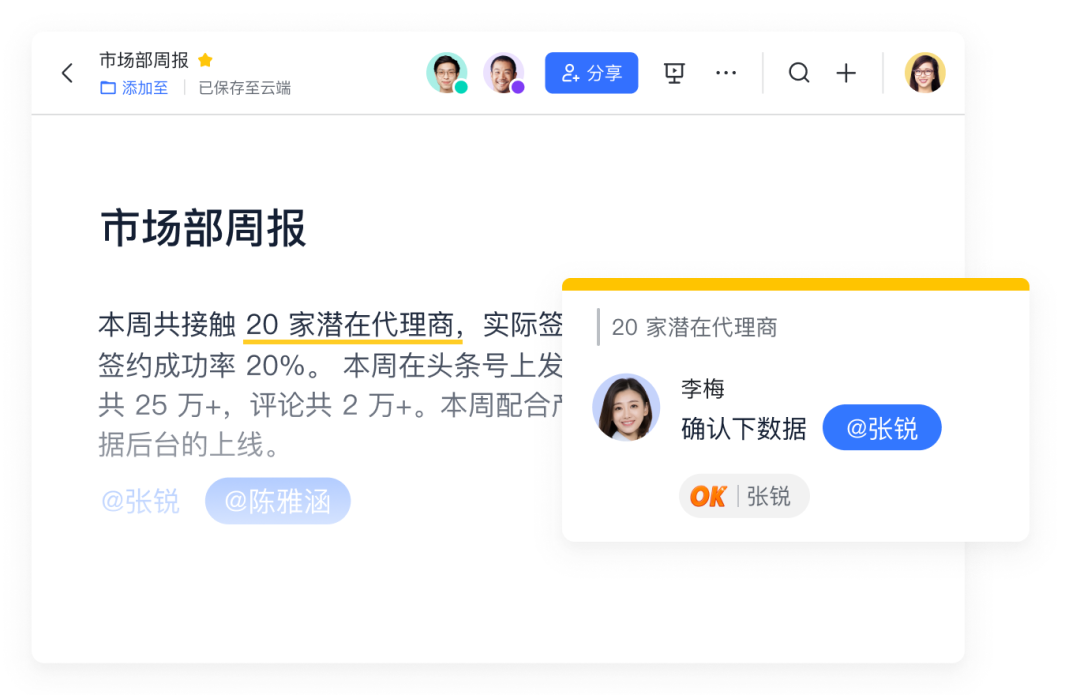This screenshot has width=1080, height=695.
Task: Open search with magnifier icon
Action: coord(799,72)
